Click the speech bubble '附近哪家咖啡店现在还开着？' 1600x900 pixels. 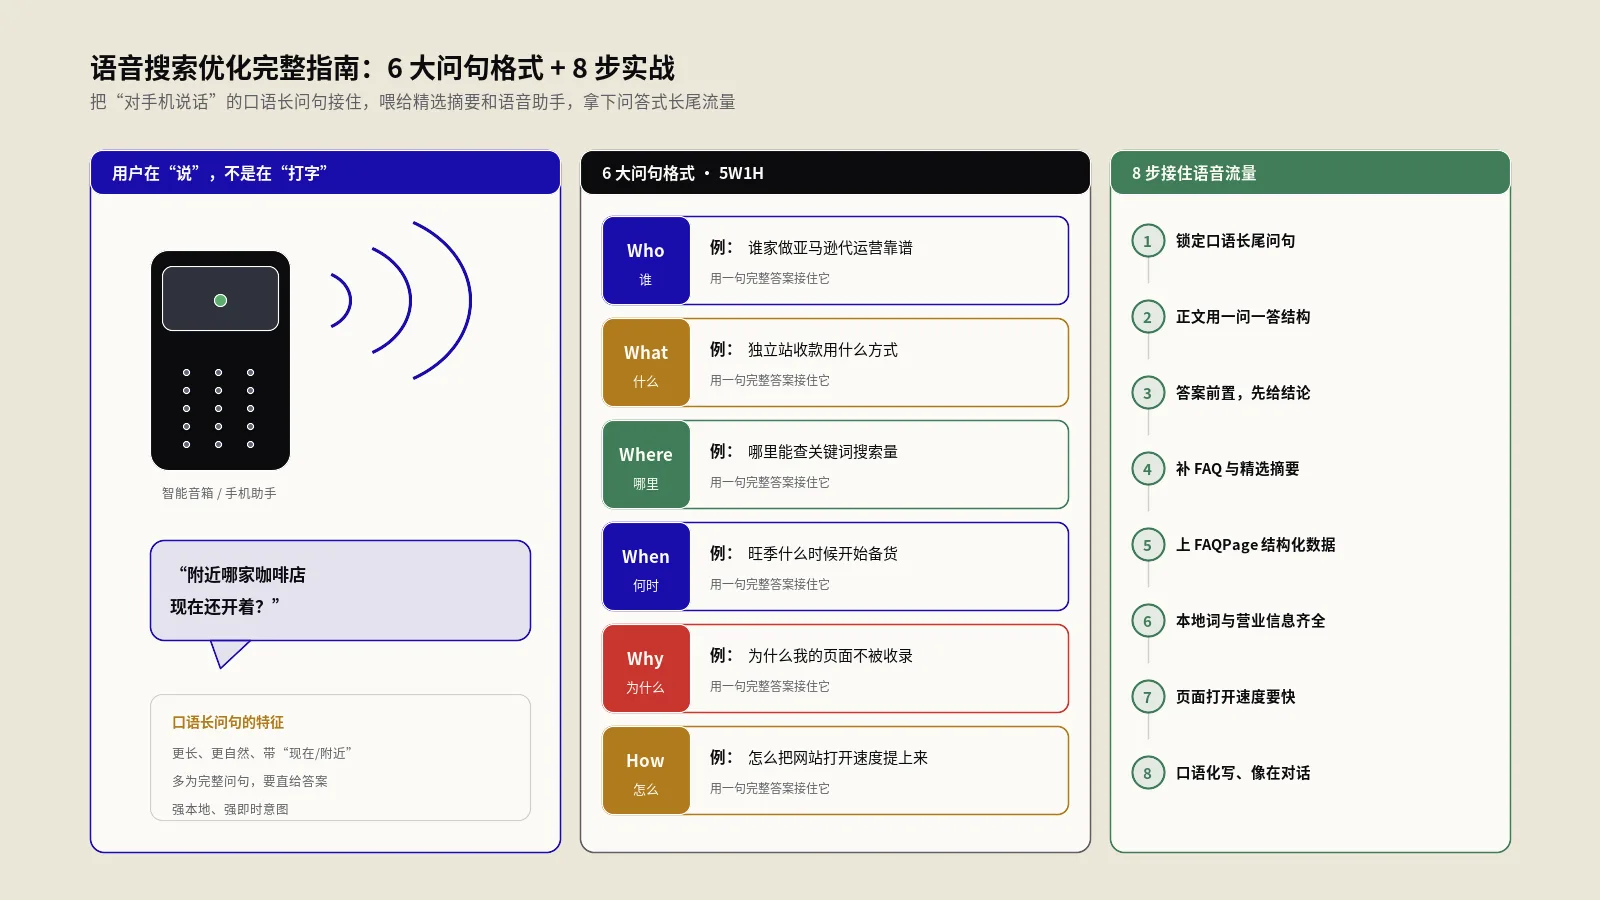tap(340, 591)
